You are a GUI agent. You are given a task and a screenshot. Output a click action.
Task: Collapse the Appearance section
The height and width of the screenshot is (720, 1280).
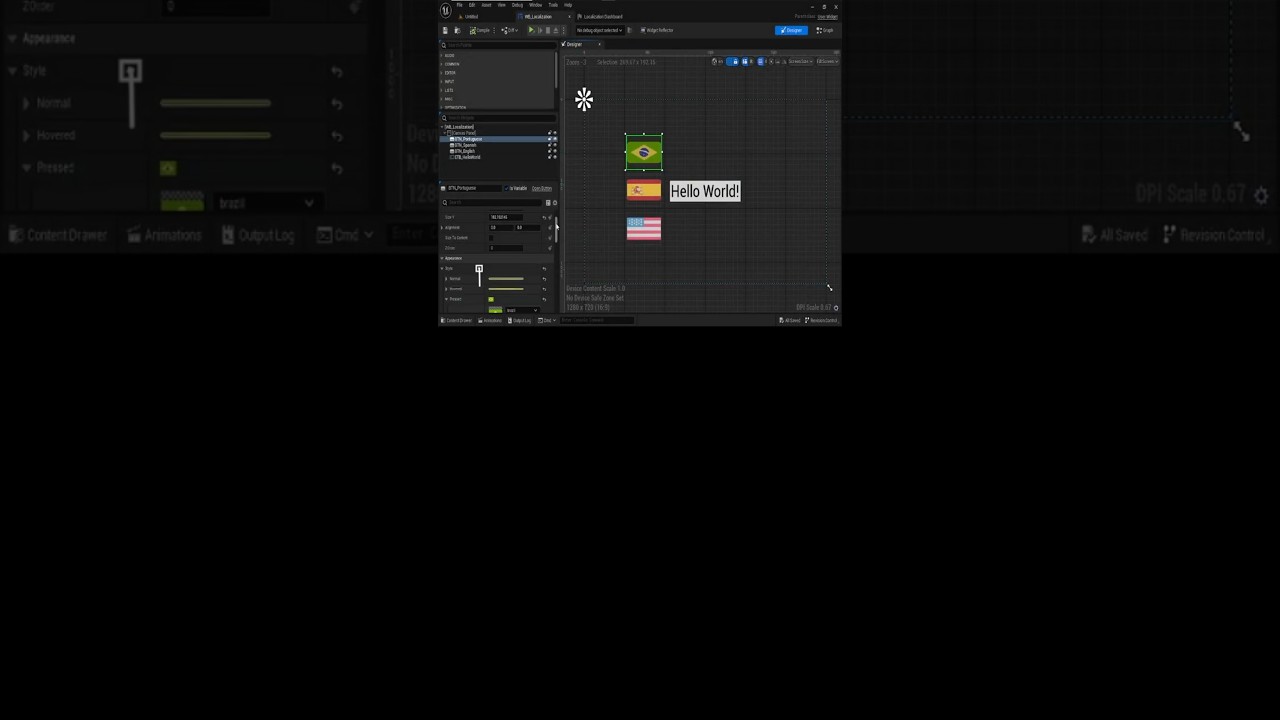tap(442, 258)
